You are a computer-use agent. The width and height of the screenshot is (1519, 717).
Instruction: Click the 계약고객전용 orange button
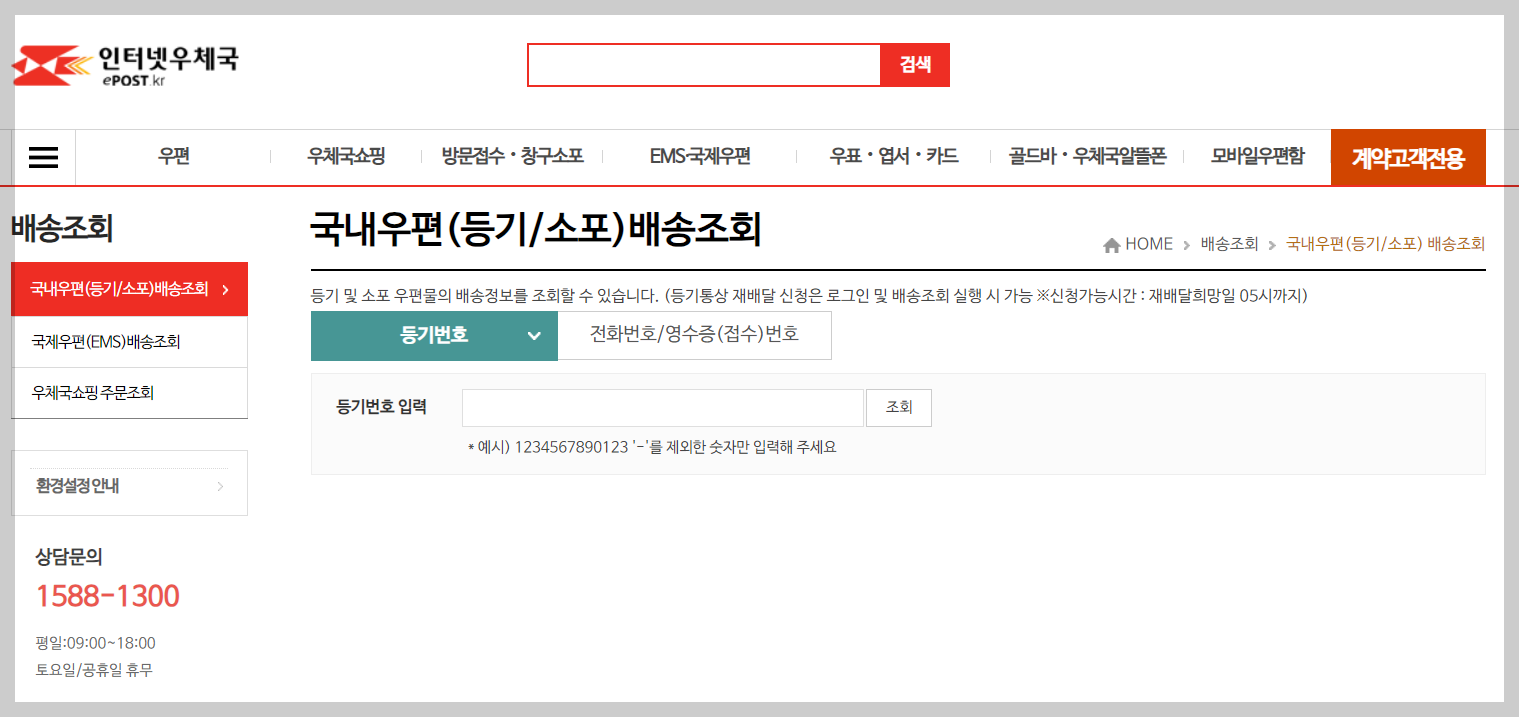[x=1407, y=157]
